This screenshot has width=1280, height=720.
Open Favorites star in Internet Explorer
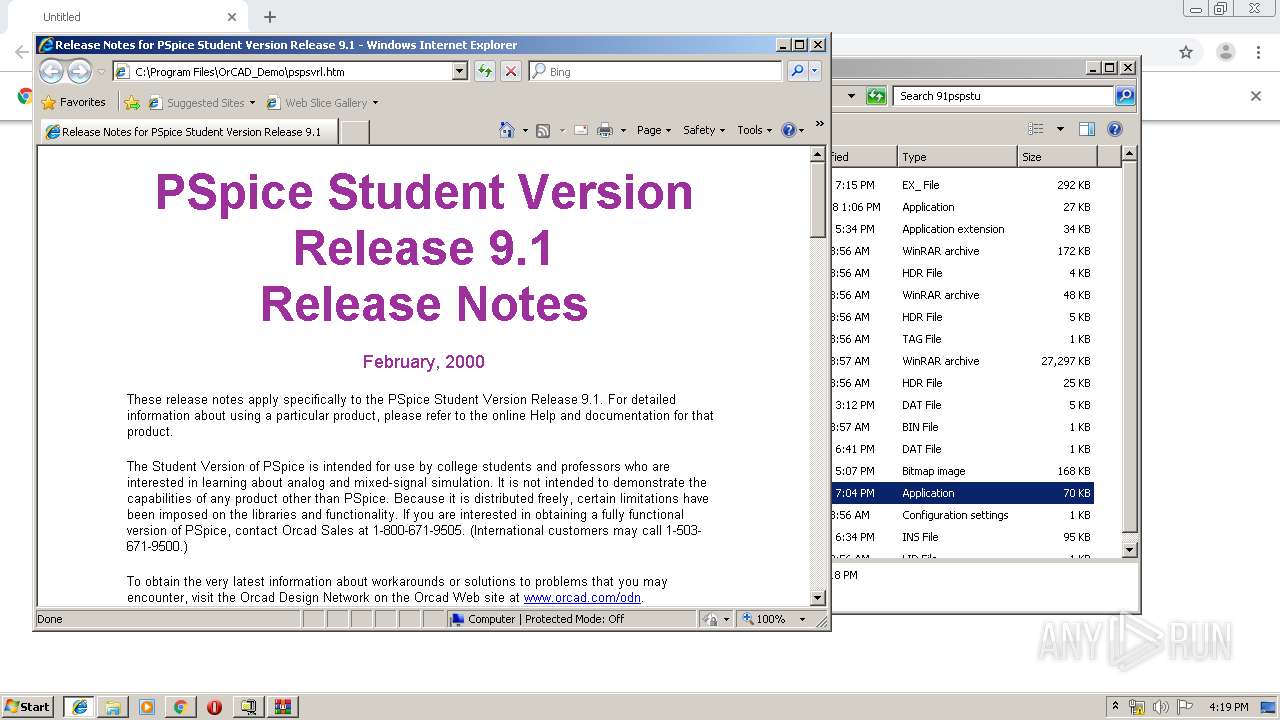click(x=74, y=102)
